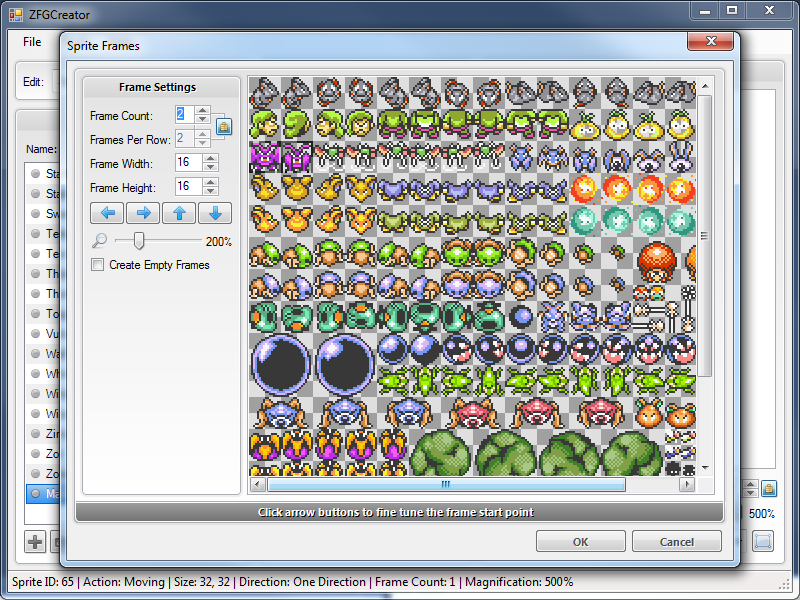Click the large red mushroom sprite

[x=656, y=262]
